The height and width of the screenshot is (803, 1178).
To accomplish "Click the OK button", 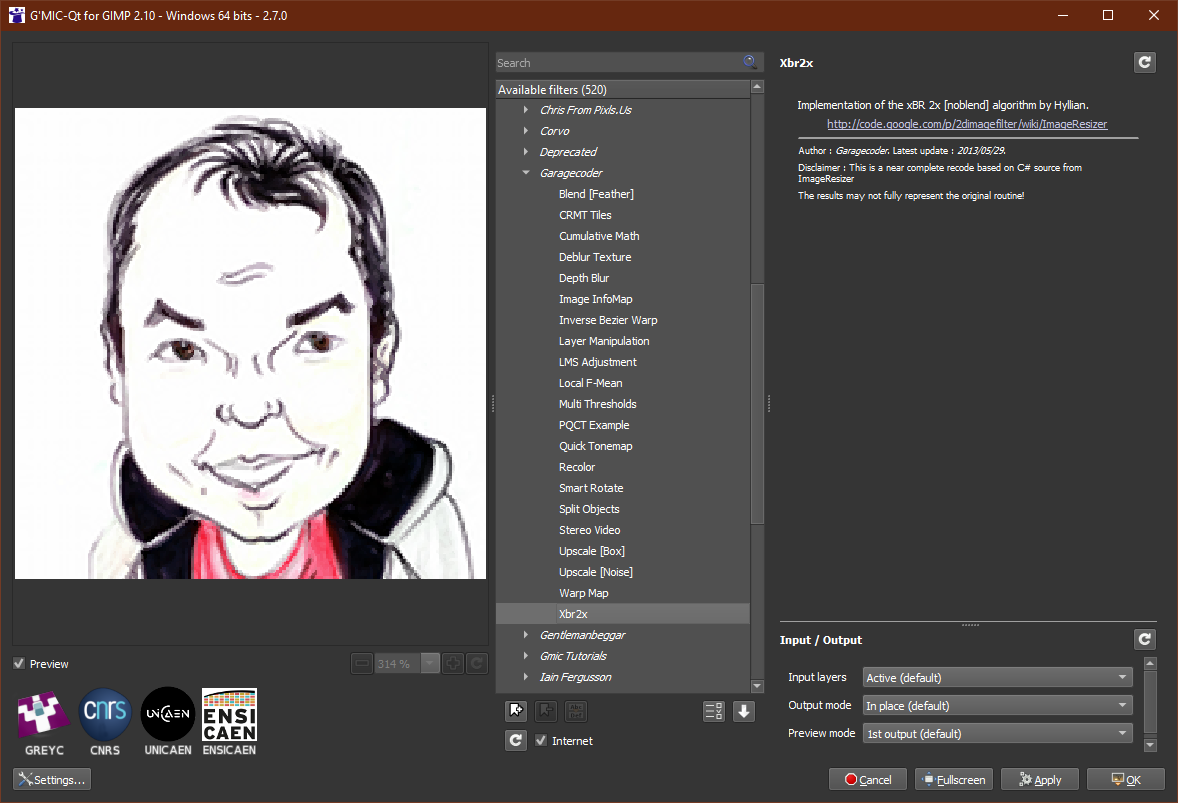I will pyautogui.click(x=1126, y=779).
